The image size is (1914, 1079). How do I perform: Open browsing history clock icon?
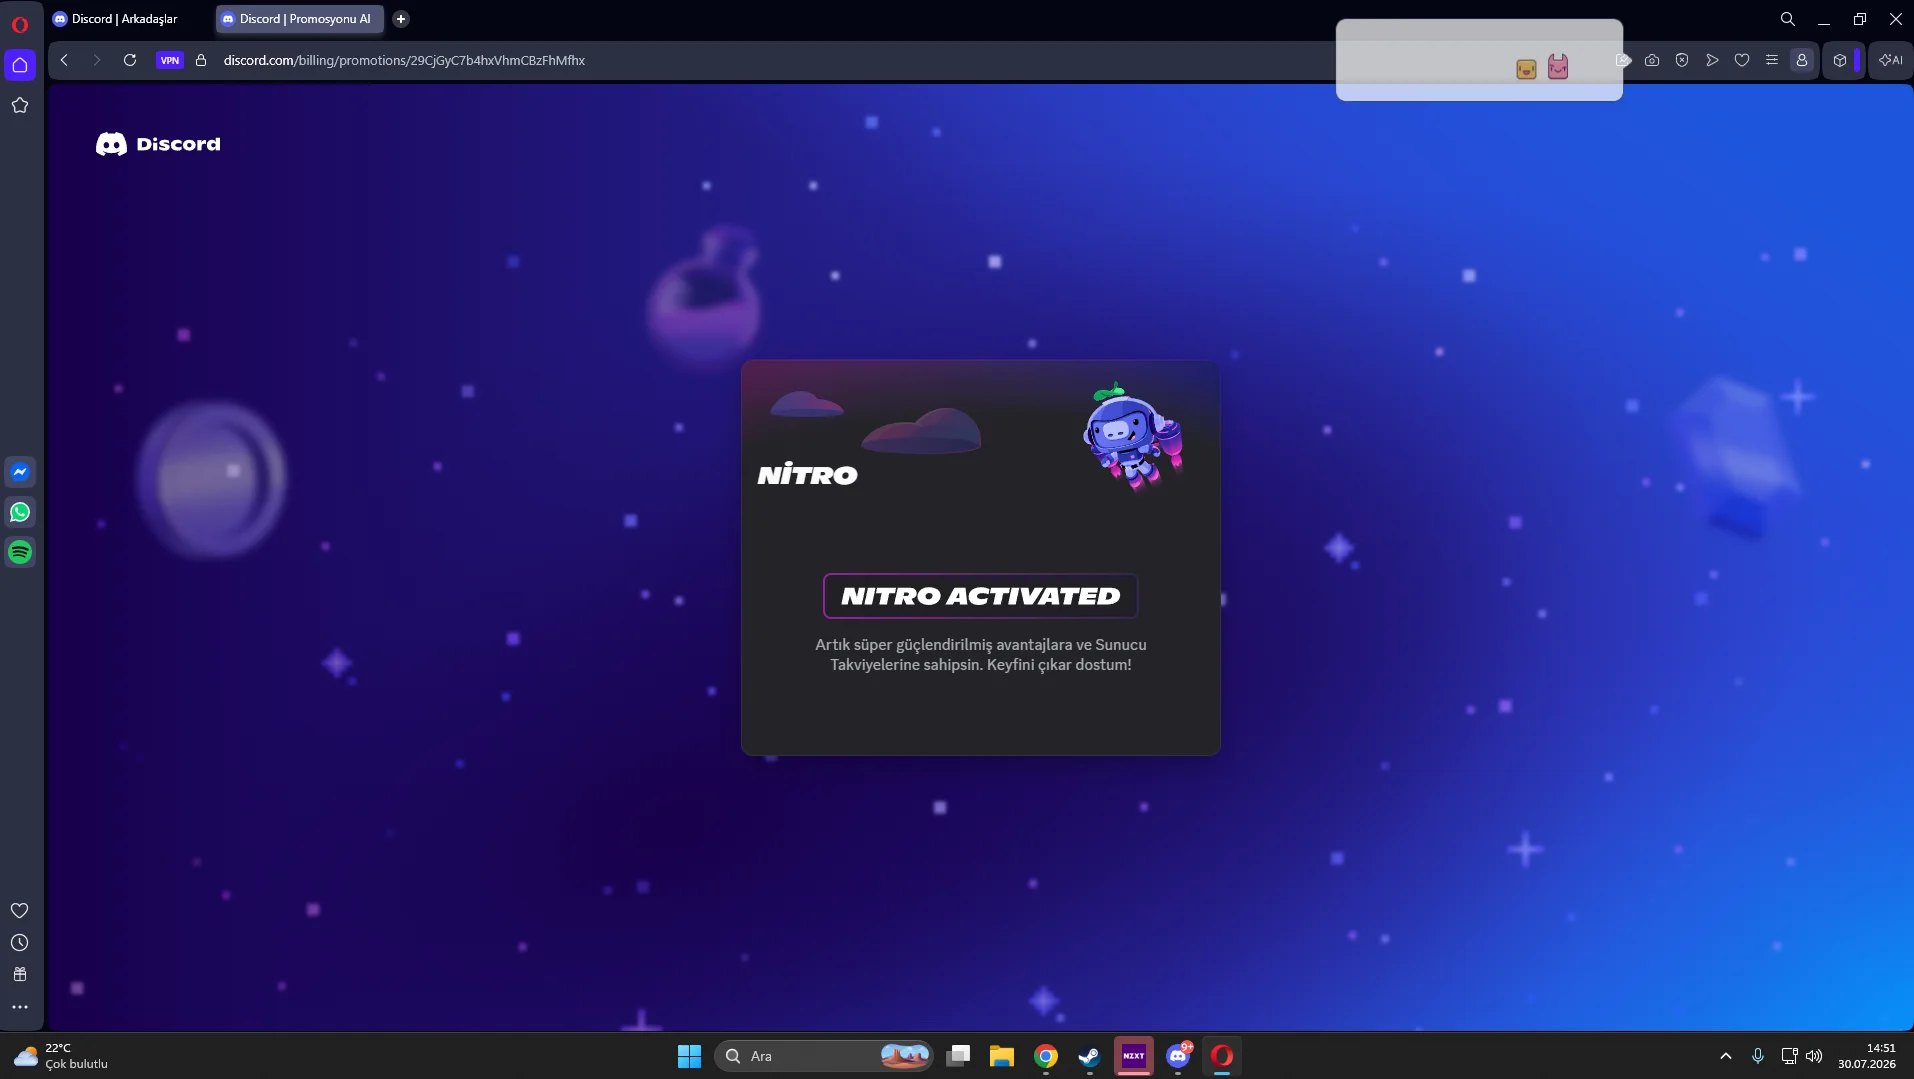(20, 942)
